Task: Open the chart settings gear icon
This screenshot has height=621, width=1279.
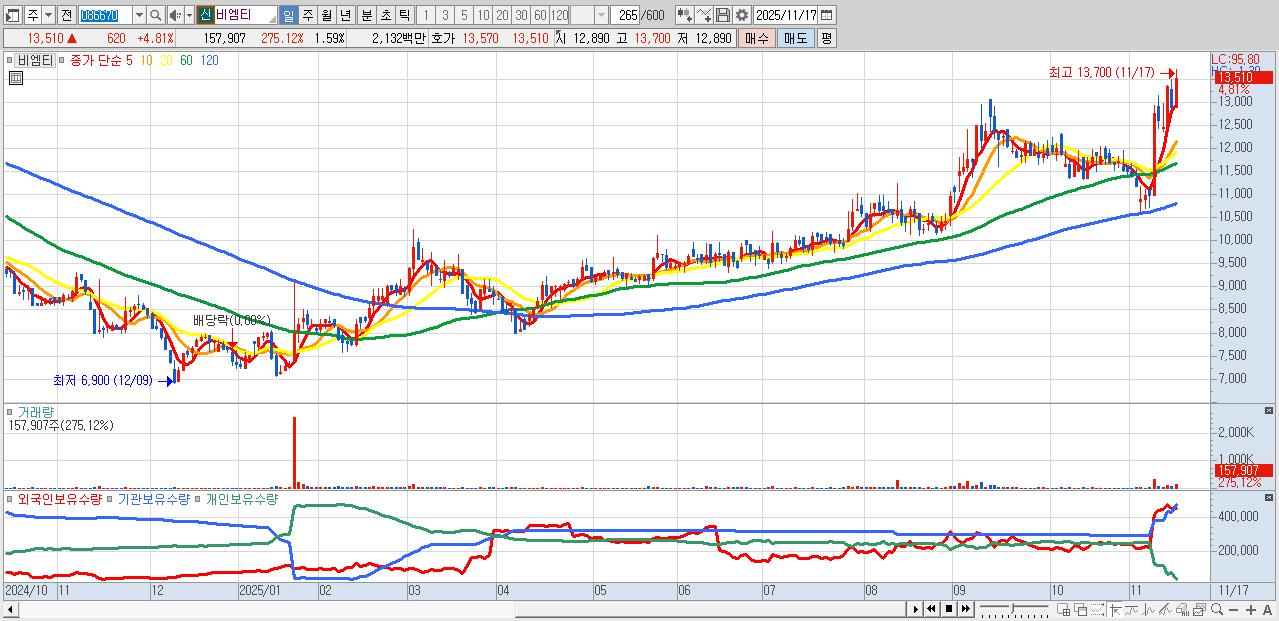Action: click(741, 15)
